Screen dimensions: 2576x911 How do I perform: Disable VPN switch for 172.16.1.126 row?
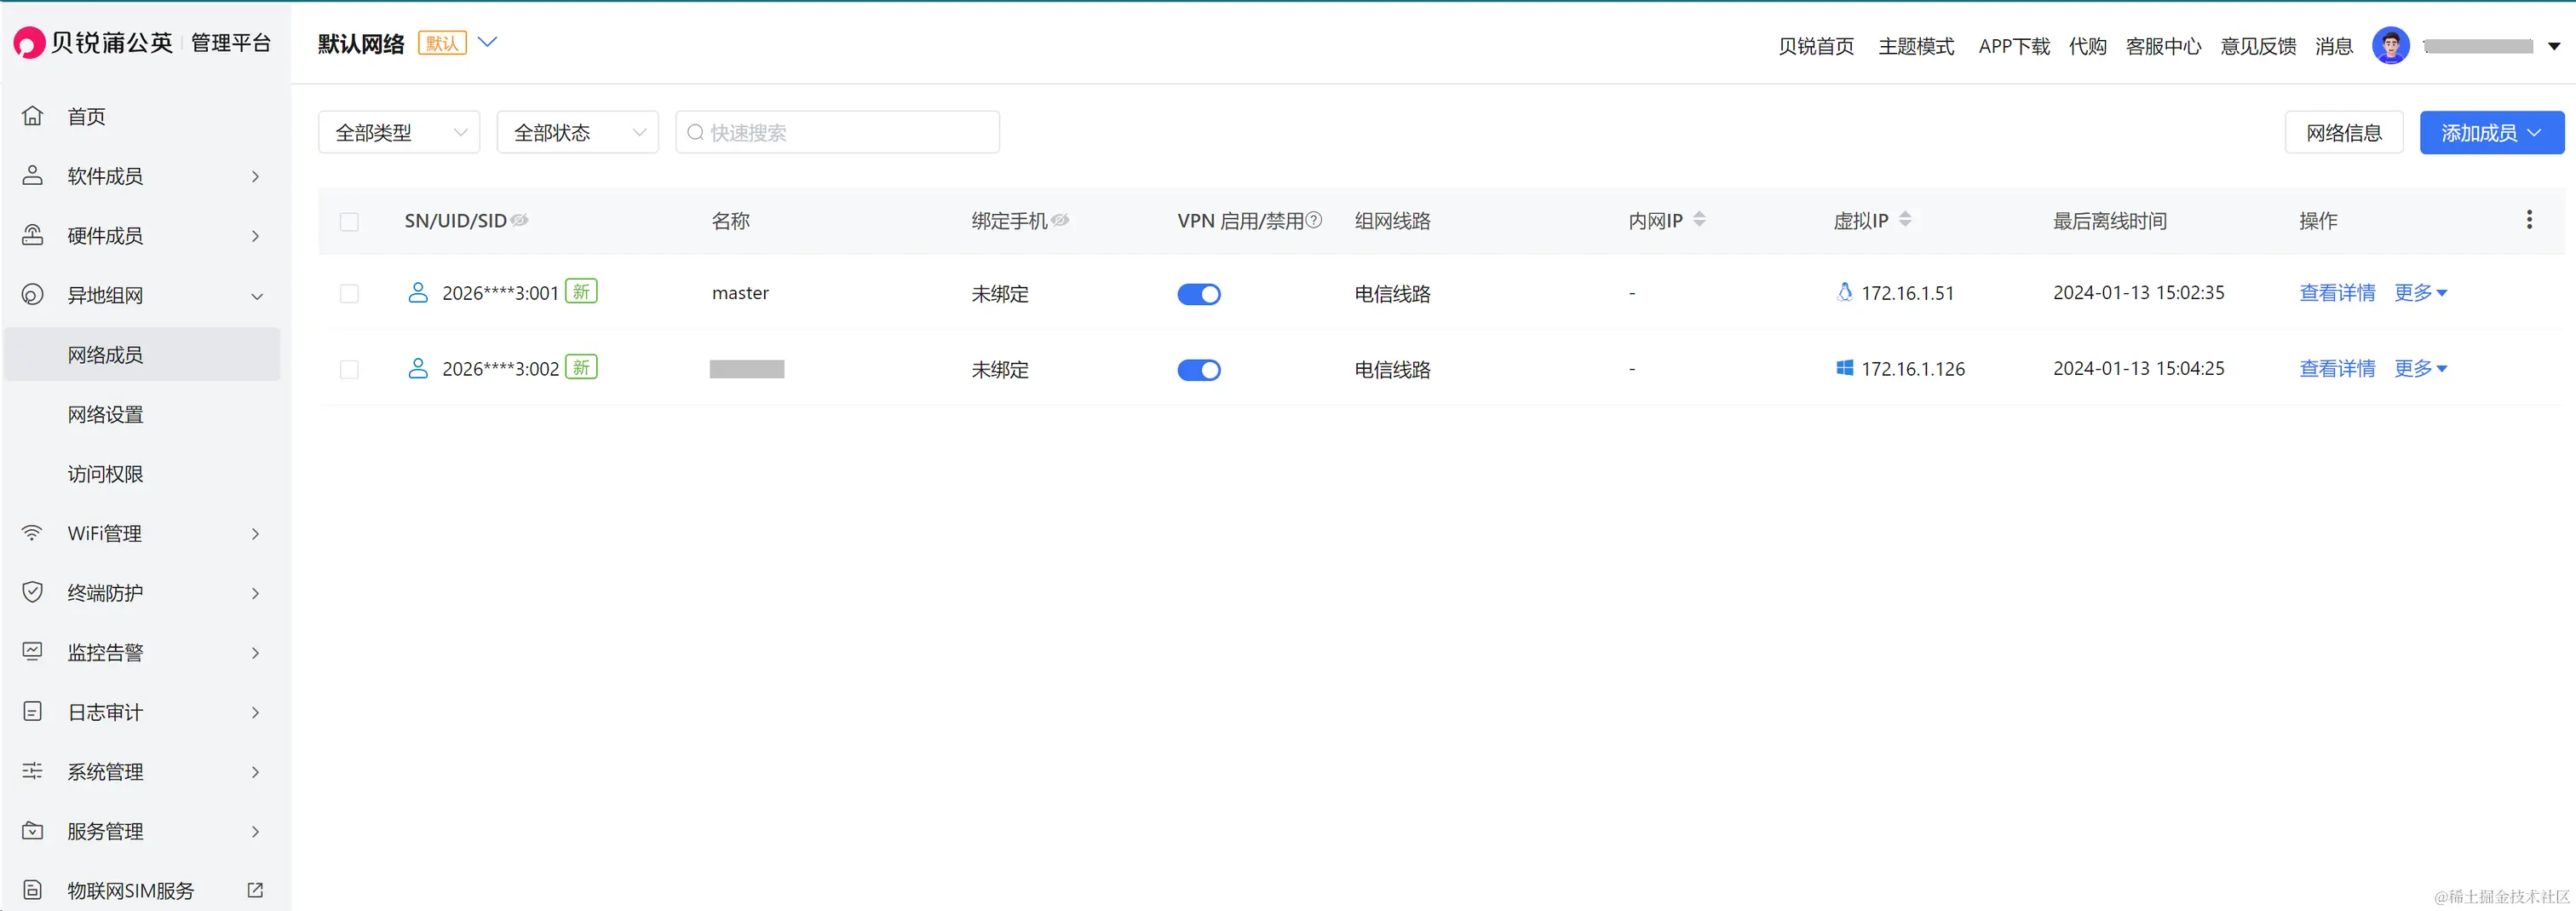pyautogui.click(x=1199, y=370)
